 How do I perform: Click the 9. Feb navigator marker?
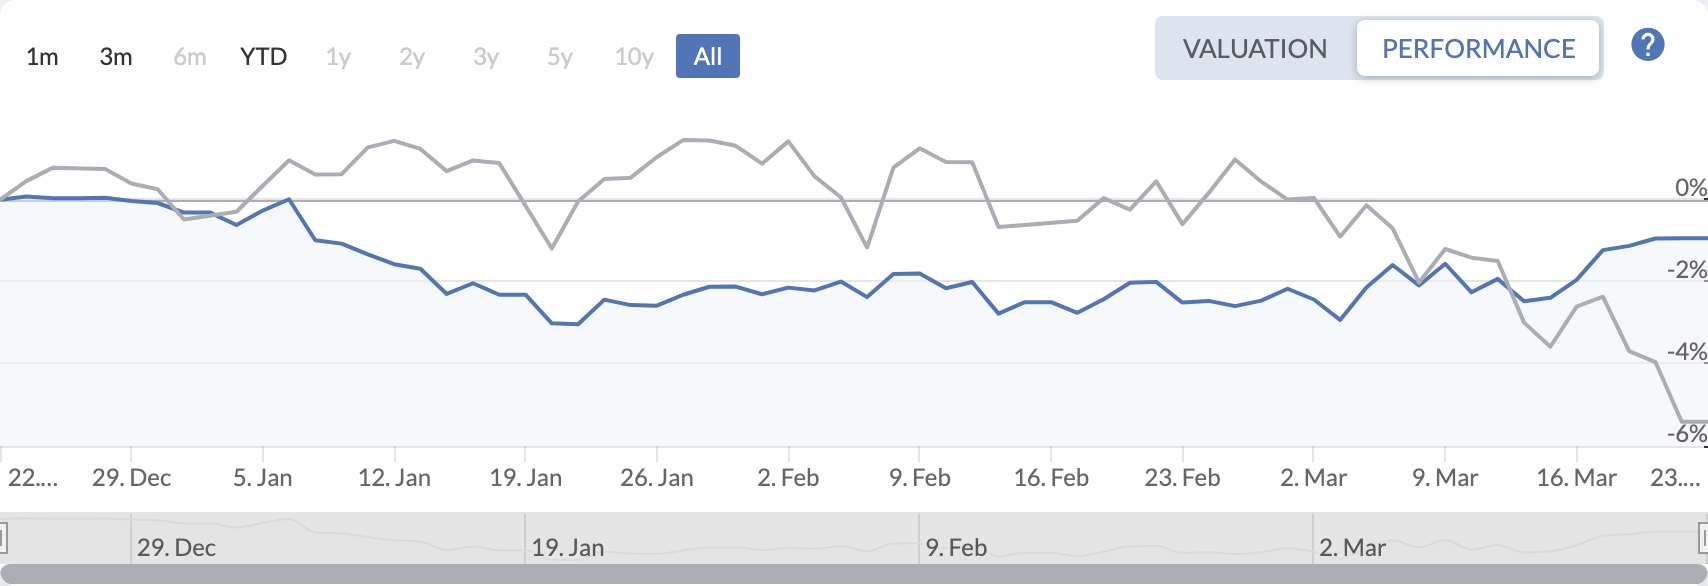coord(956,548)
